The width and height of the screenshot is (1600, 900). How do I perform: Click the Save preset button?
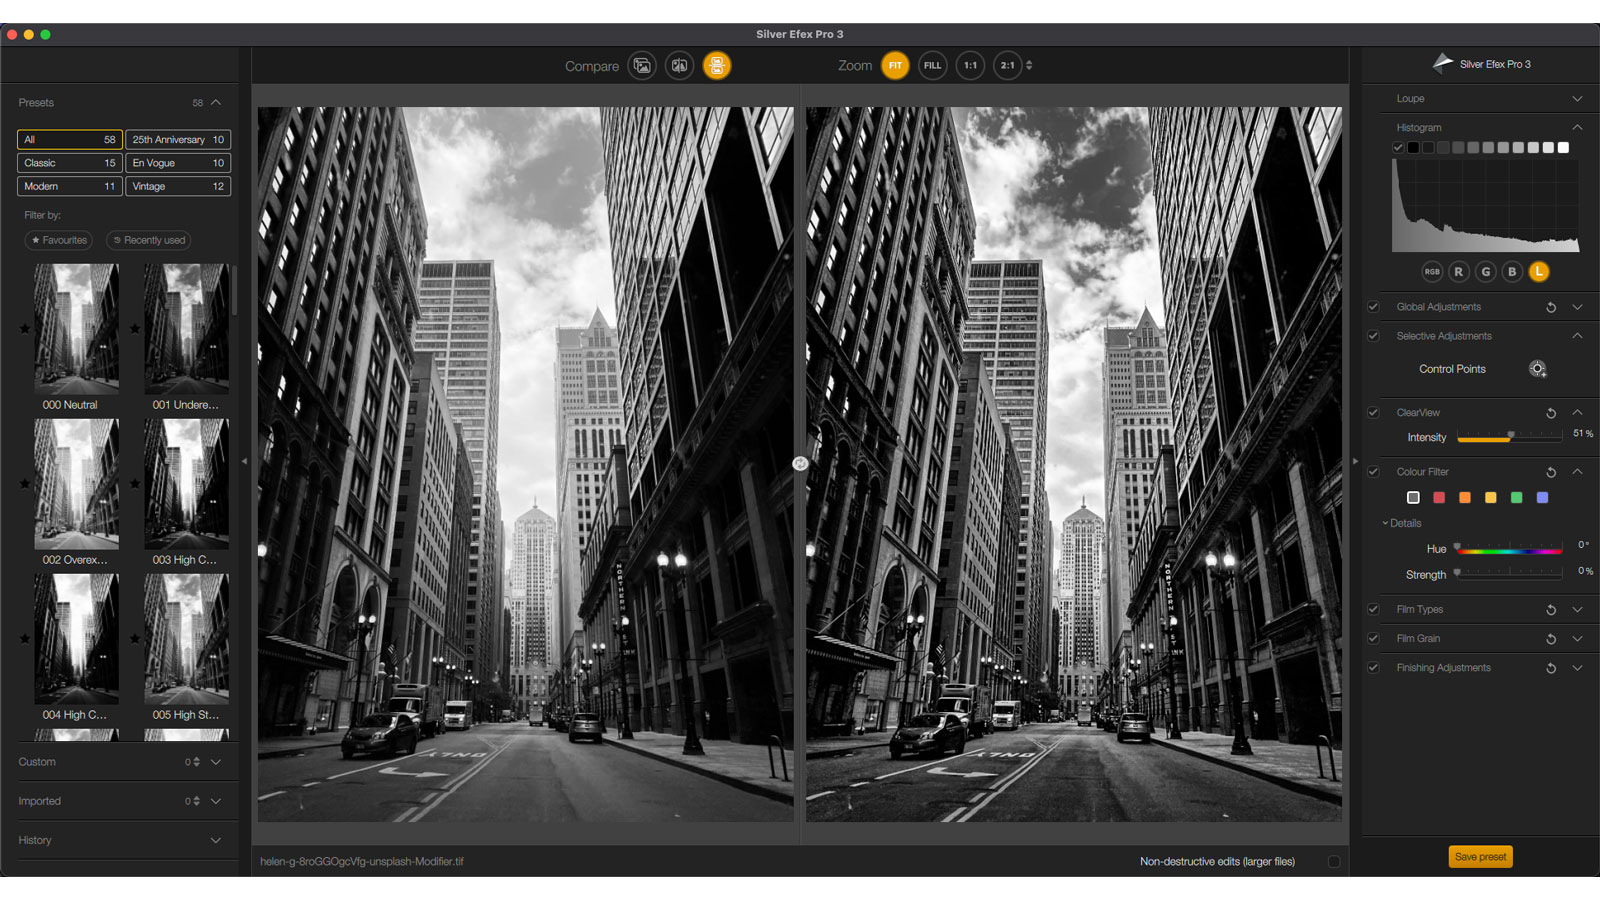pos(1480,857)
